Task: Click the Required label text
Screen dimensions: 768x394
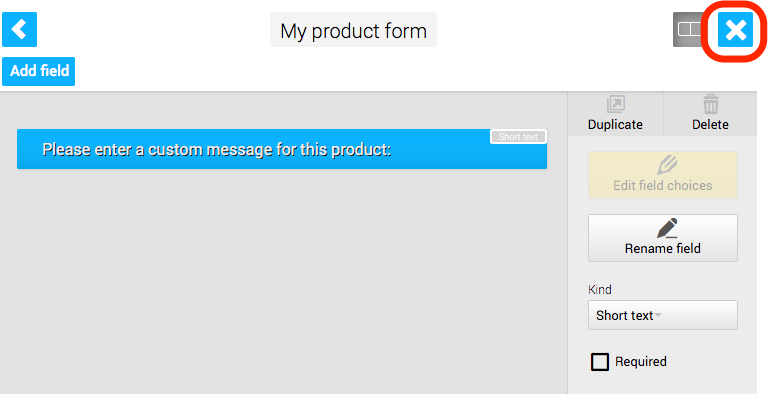Action: pyautogui.click(x=641, y=362)
